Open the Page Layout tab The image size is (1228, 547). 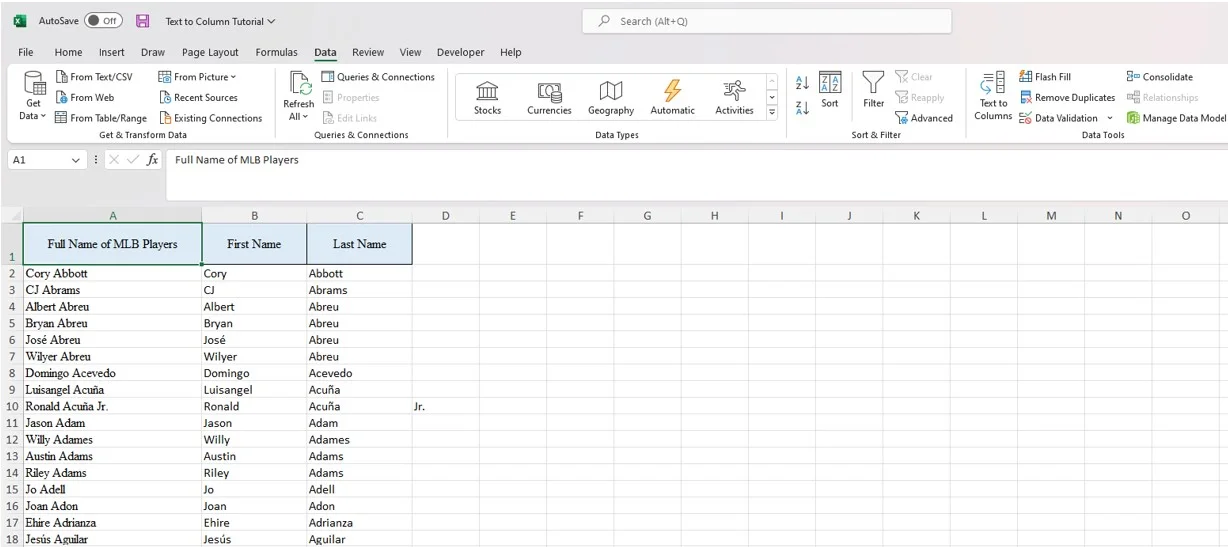pyautogui.click(x=210, y=52)
